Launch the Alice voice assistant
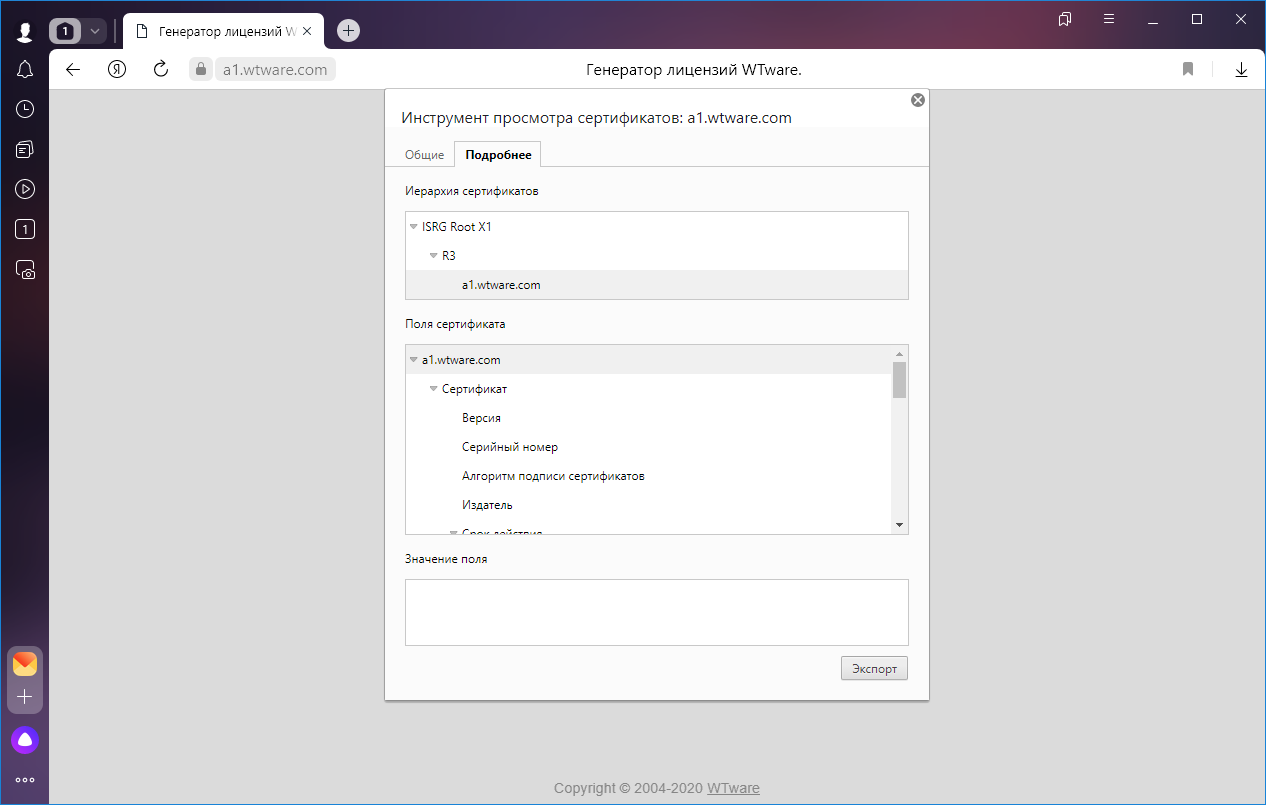 tap(25, 740)
